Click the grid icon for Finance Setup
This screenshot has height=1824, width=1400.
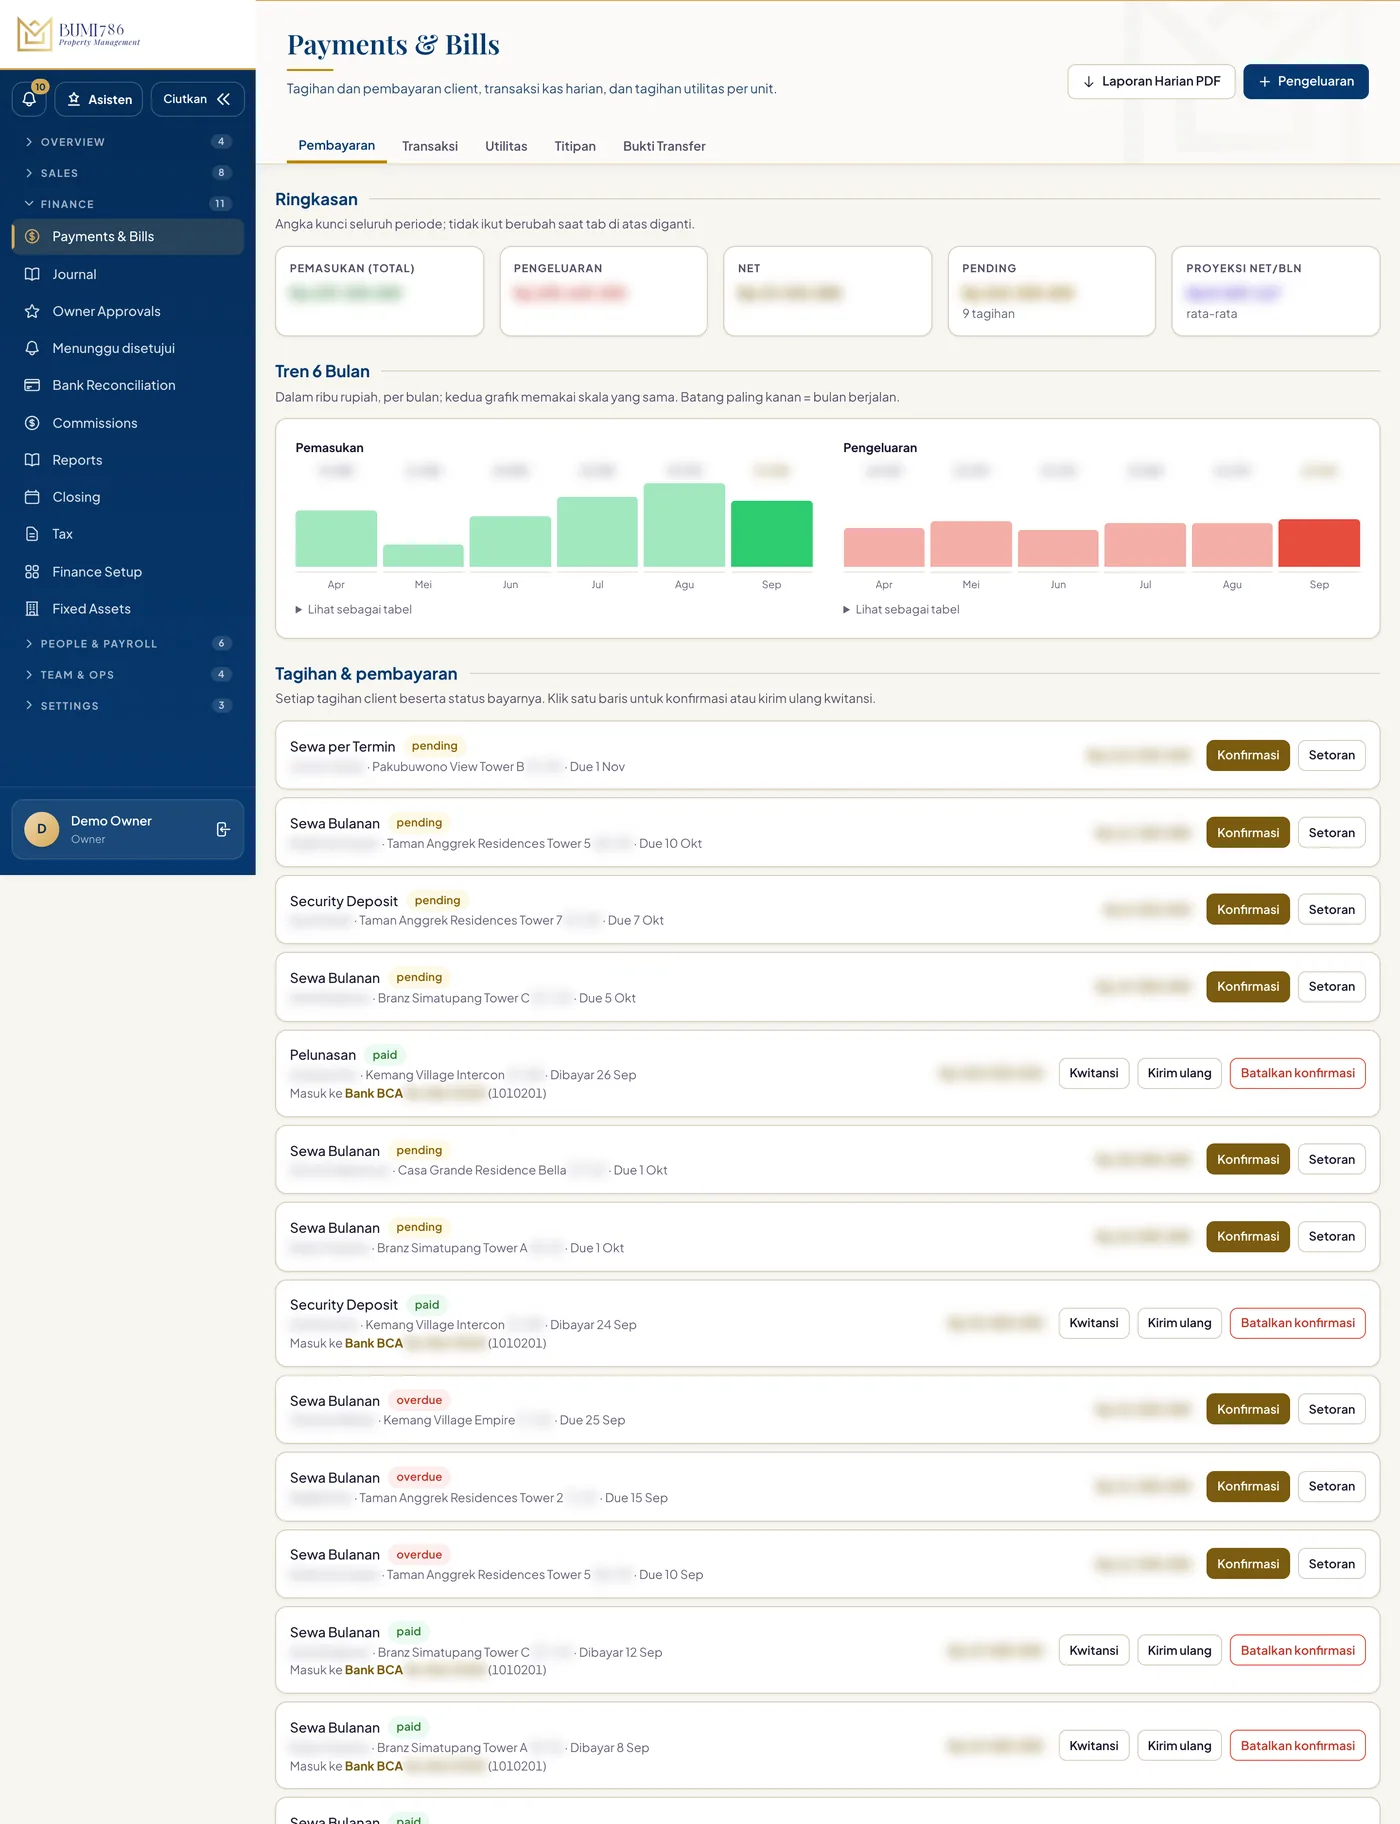click(32, 572)
